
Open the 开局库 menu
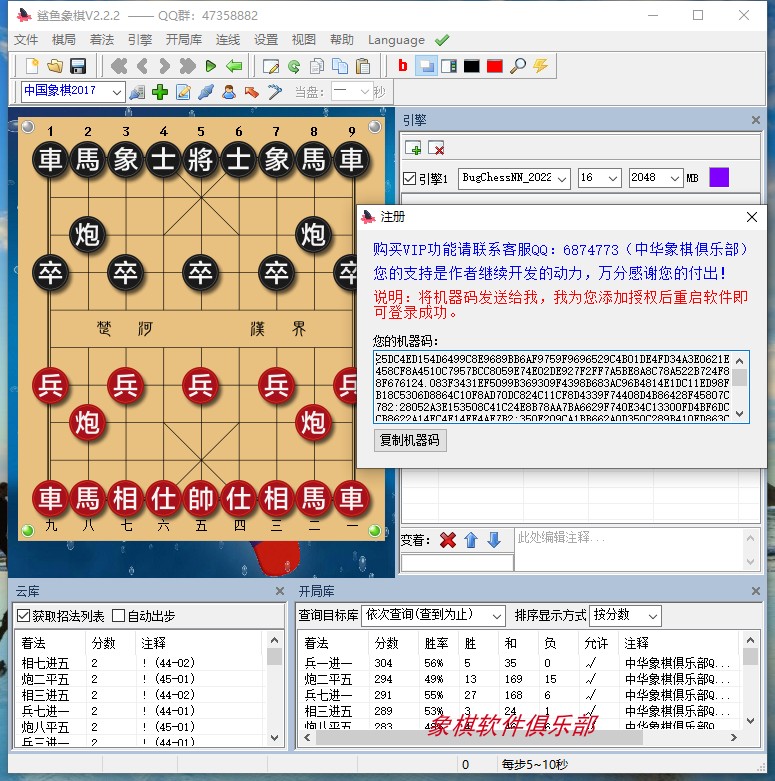pyautogui.click(x=184, y=40)
